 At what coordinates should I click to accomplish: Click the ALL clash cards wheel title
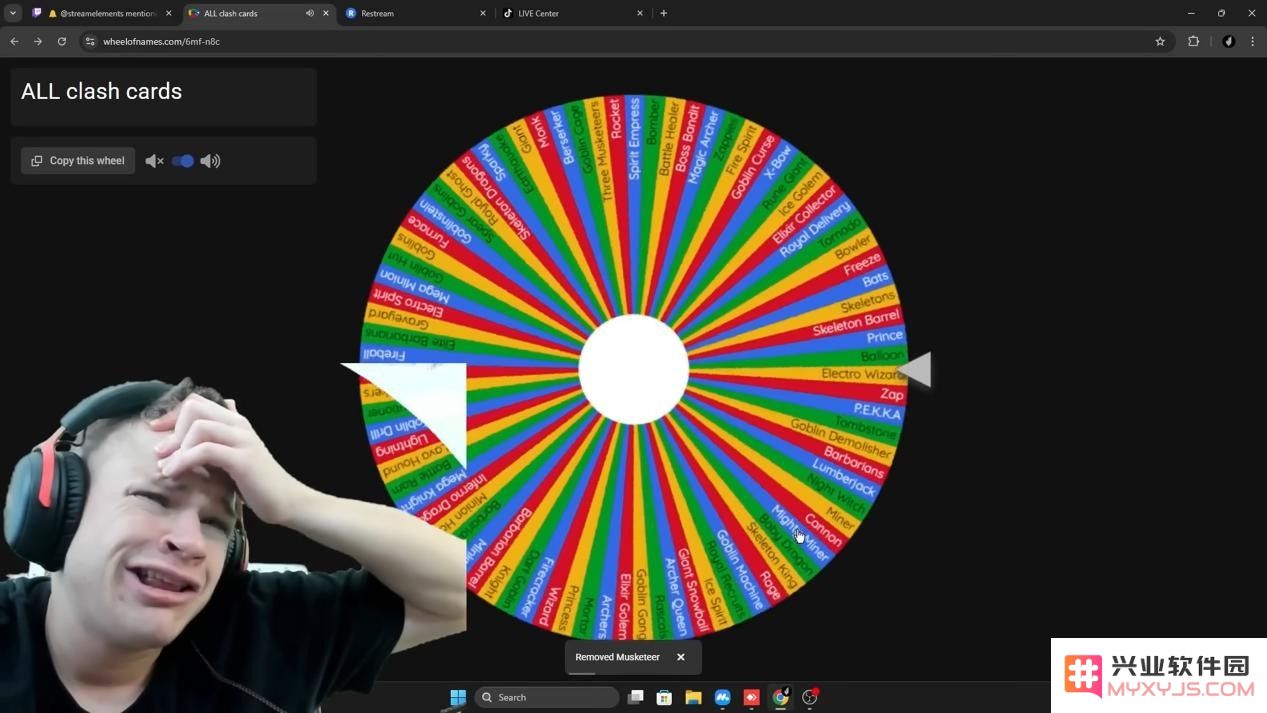[102, 91]
